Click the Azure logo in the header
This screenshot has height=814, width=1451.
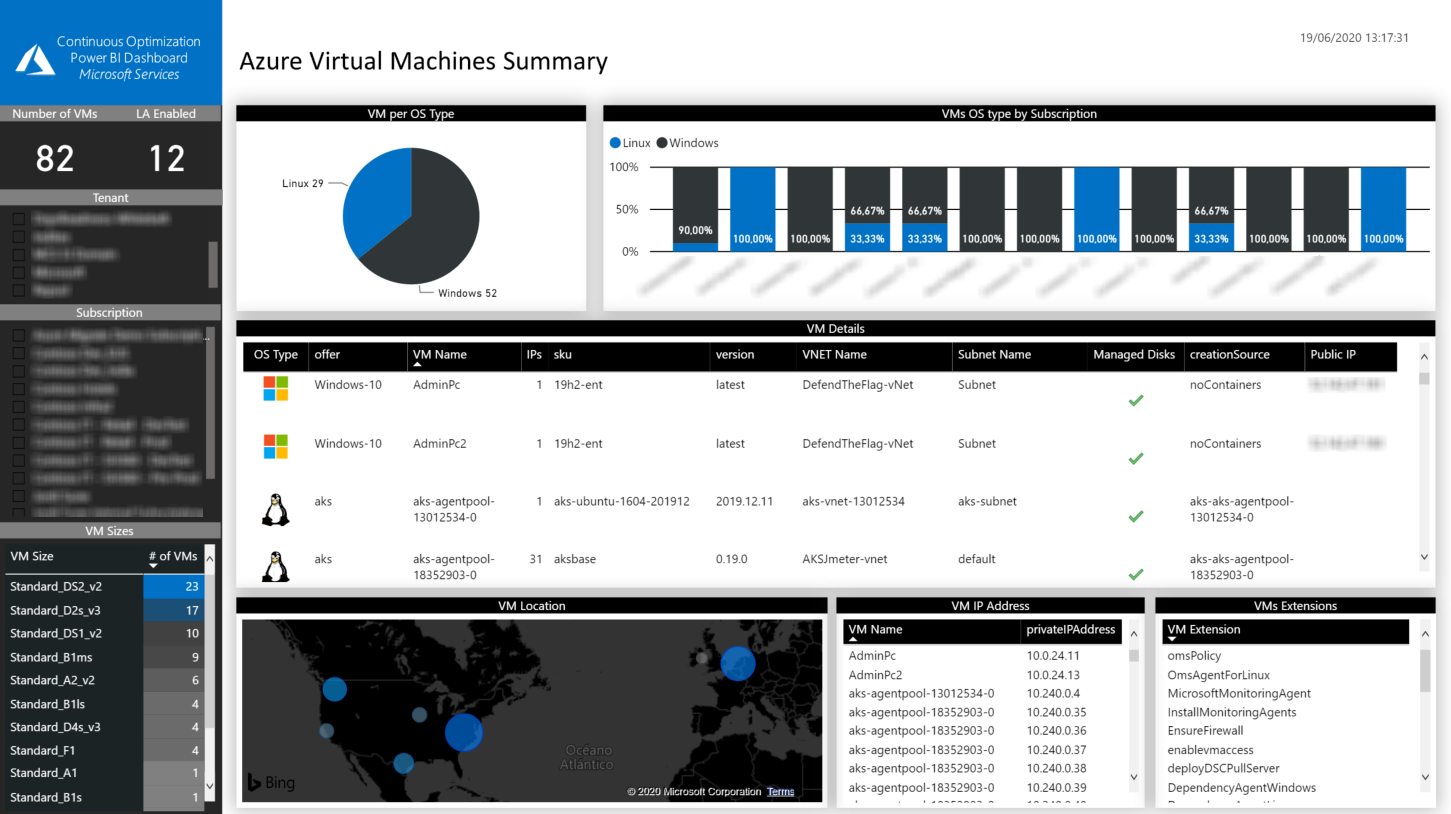click(x=35, y=59)
